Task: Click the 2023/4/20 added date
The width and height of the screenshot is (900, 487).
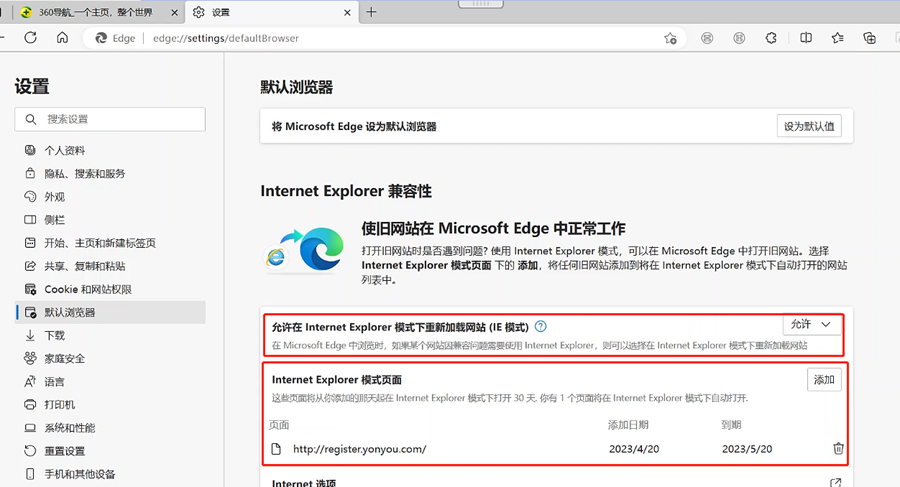Action: point(634,449)
